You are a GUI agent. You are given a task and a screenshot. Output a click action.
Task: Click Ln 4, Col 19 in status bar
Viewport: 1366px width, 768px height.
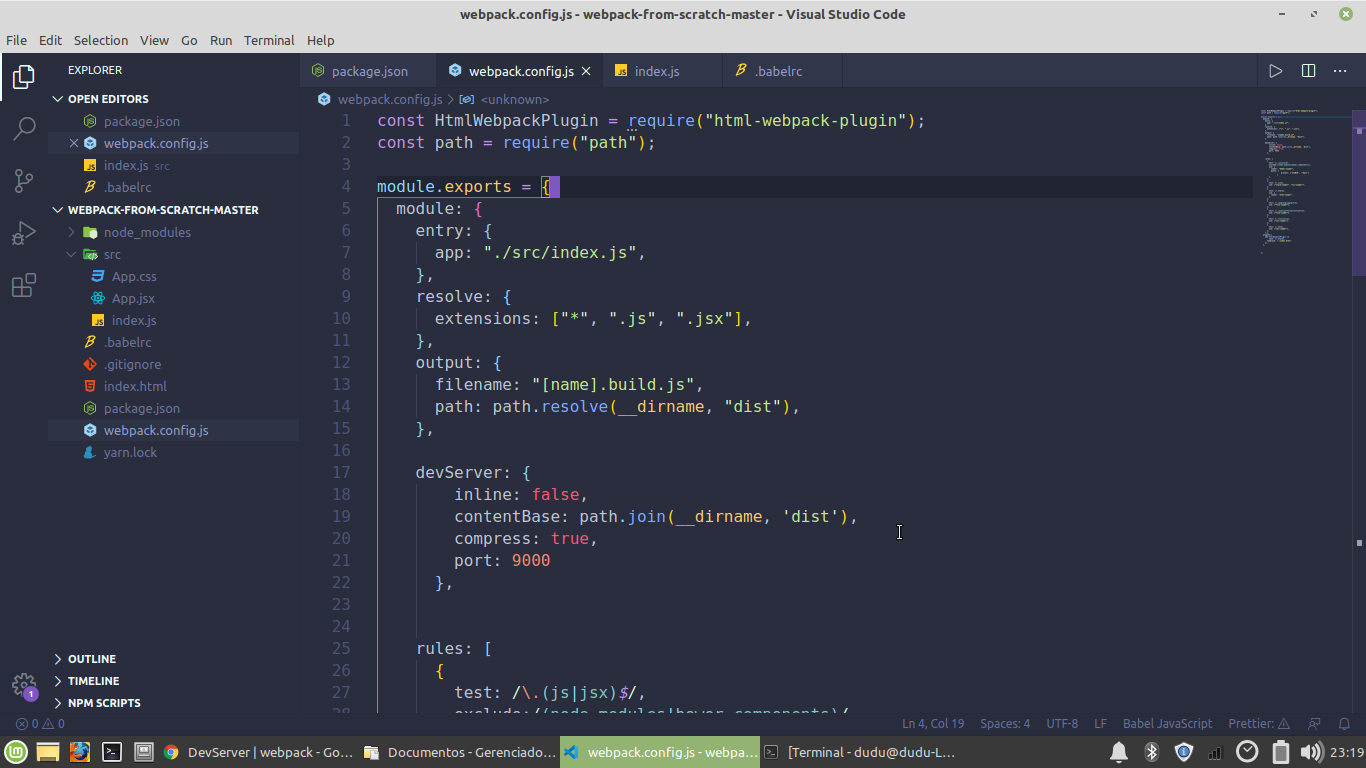[x=933, y=724]
